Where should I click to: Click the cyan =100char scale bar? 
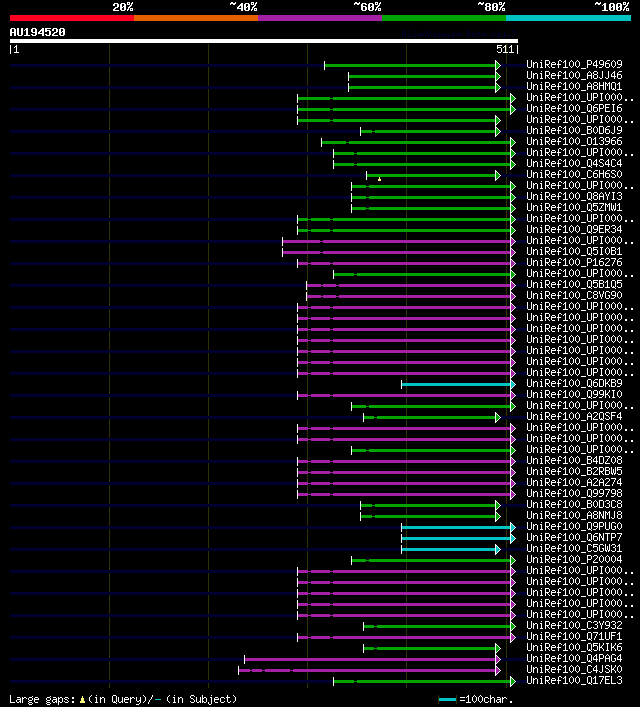click(448, 699)
